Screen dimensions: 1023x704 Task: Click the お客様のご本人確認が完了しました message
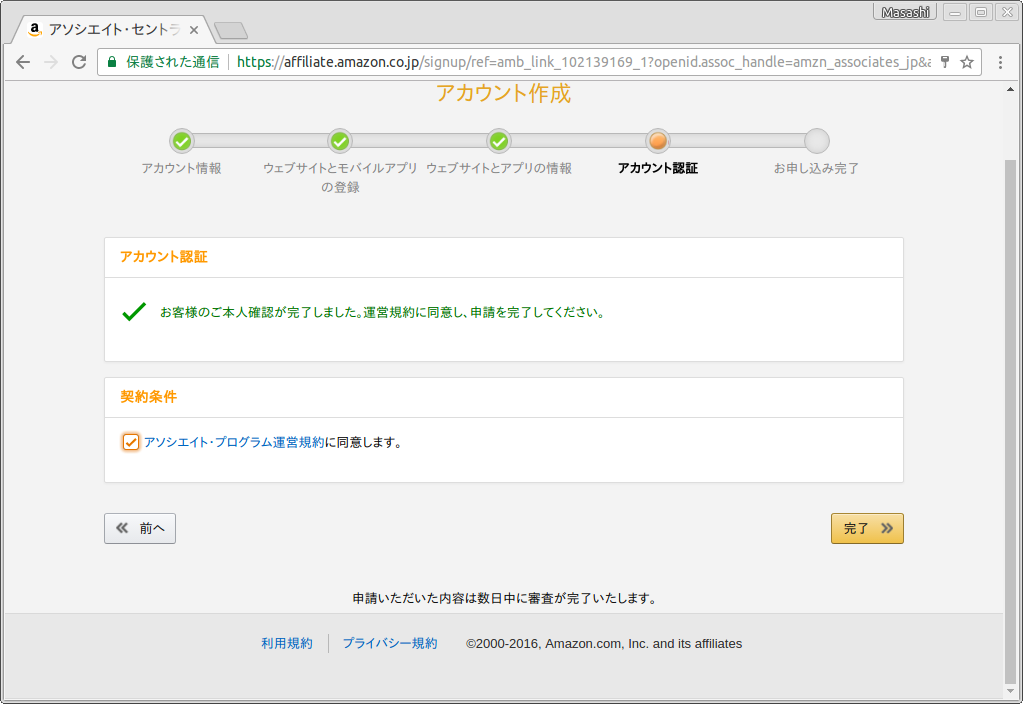383,313
